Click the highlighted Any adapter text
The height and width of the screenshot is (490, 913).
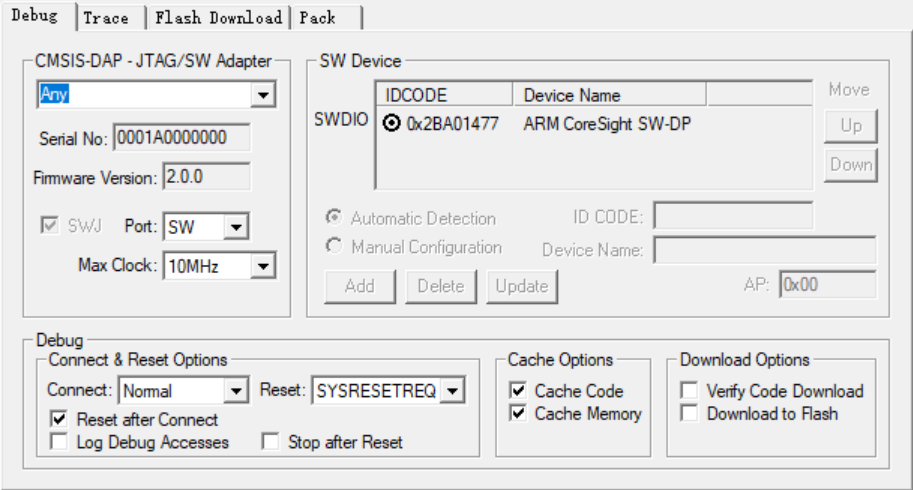click(x=54, y=94)
